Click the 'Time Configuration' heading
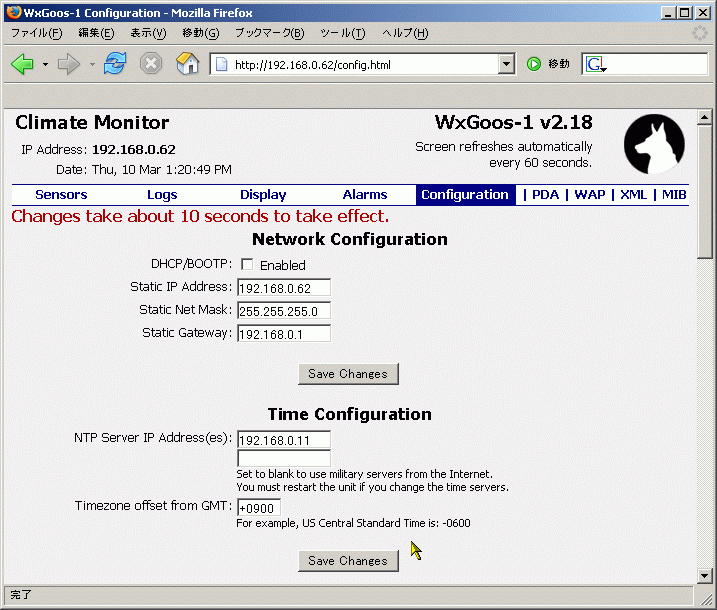This screenshot has height=610, width=717. coord(350,414)
